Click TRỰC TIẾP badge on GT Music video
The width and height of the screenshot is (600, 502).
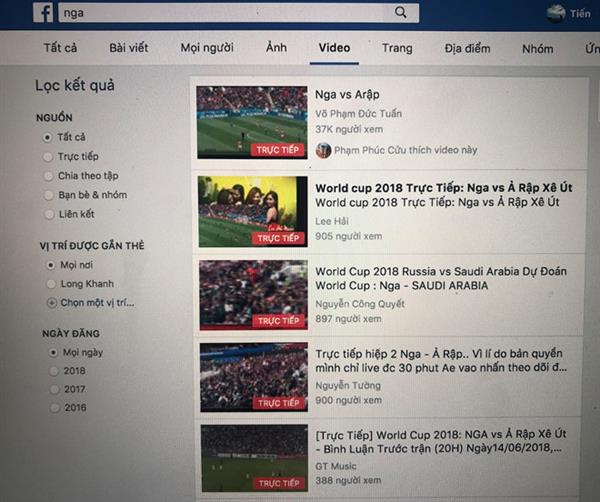[279, 483]
